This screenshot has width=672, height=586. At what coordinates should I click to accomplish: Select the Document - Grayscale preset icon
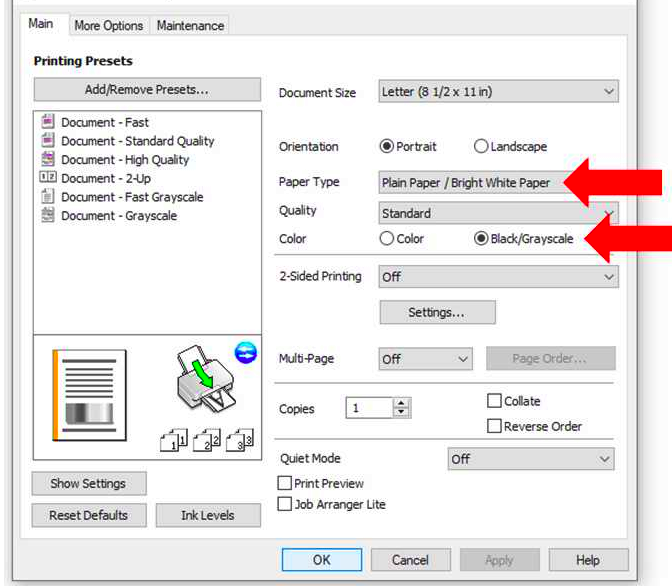47,215
